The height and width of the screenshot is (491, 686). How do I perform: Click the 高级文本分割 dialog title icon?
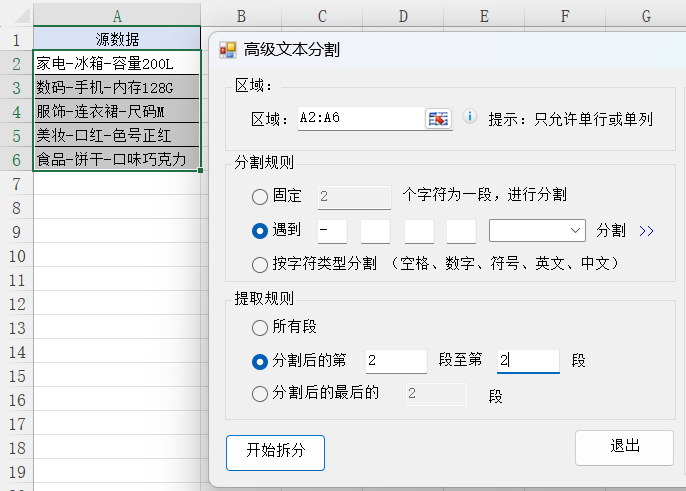[x=228, y=50]
